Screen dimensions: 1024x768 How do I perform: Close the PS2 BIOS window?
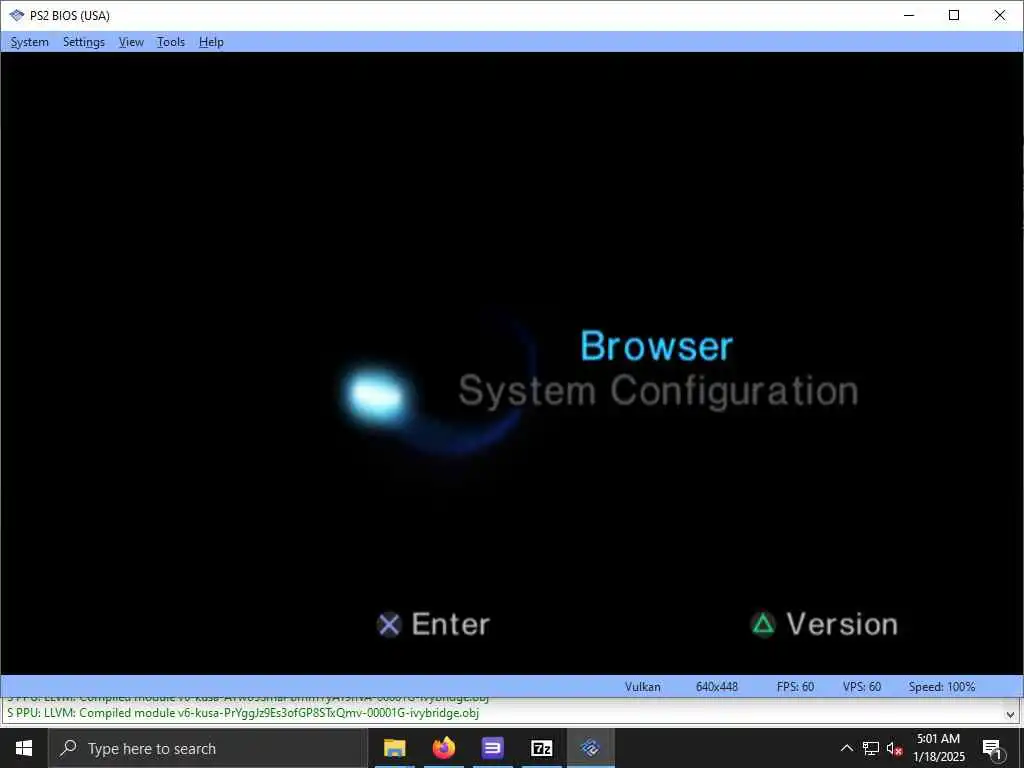(999, 15)
